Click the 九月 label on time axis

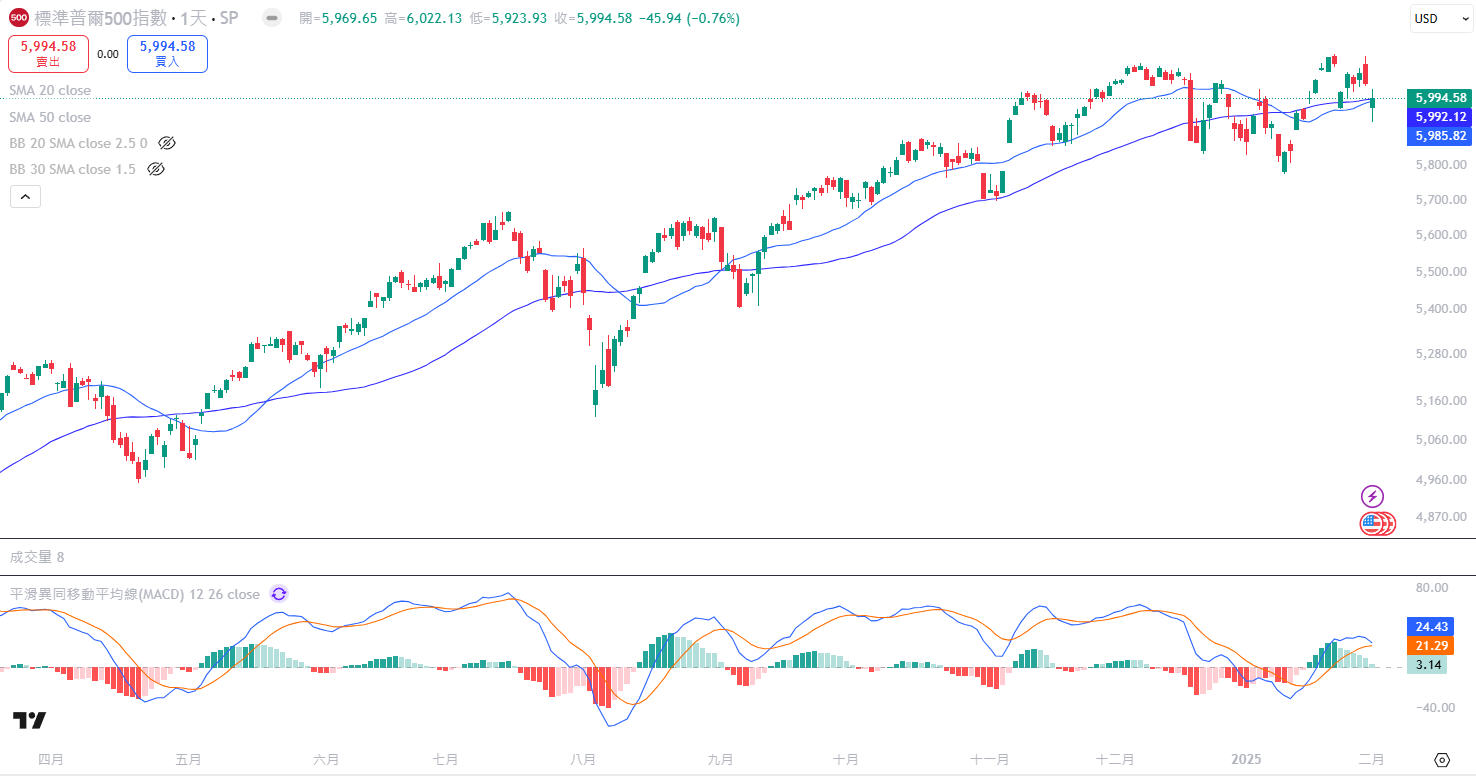[720, 760]
